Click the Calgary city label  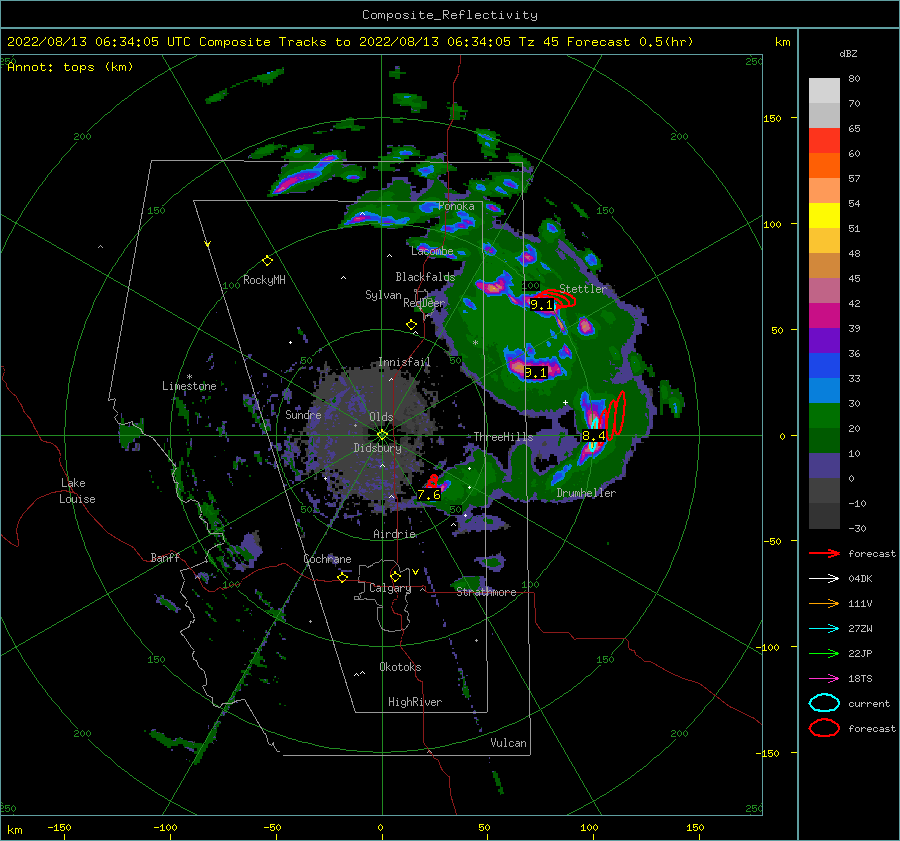tap(390, 588)
